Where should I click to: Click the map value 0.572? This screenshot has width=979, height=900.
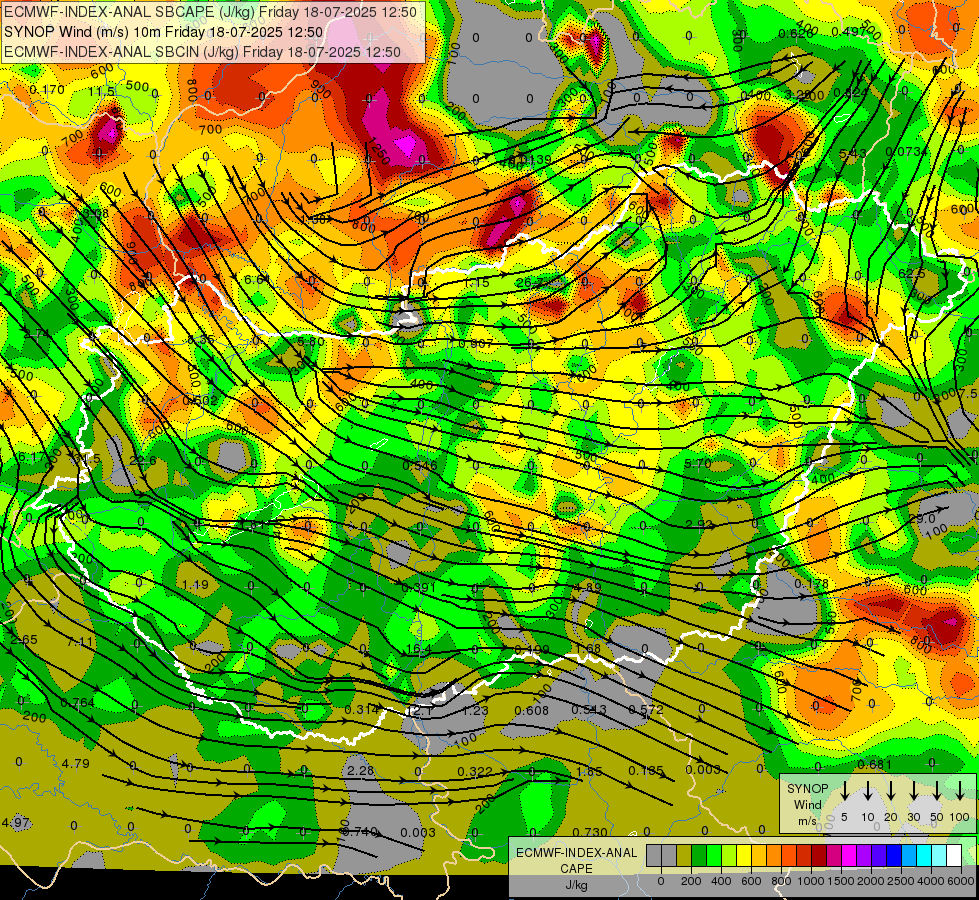[x=646, y=710]
